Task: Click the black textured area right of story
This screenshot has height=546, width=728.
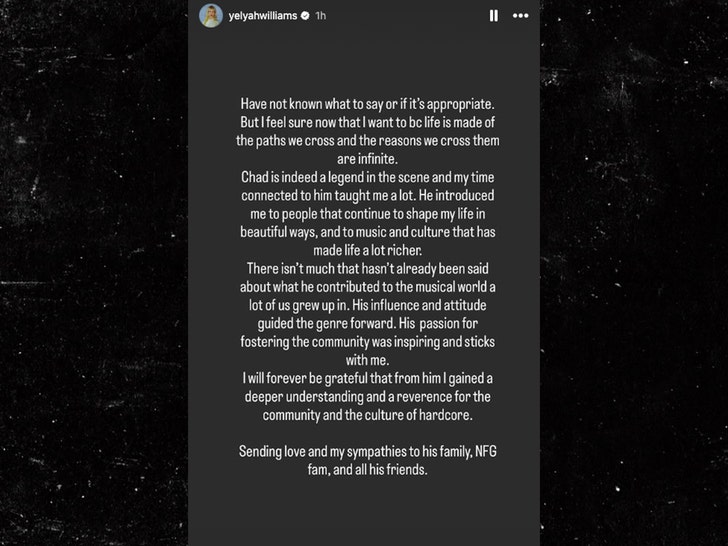Action: 634,273
